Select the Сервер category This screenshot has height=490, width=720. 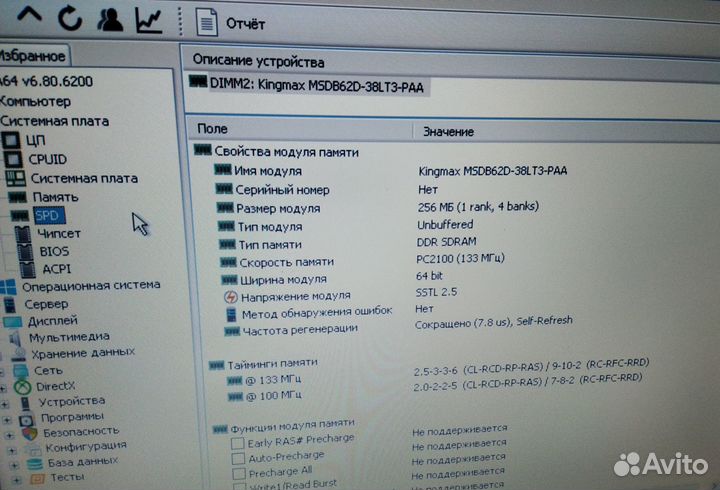pyautogui.click(x=46, y=304)
